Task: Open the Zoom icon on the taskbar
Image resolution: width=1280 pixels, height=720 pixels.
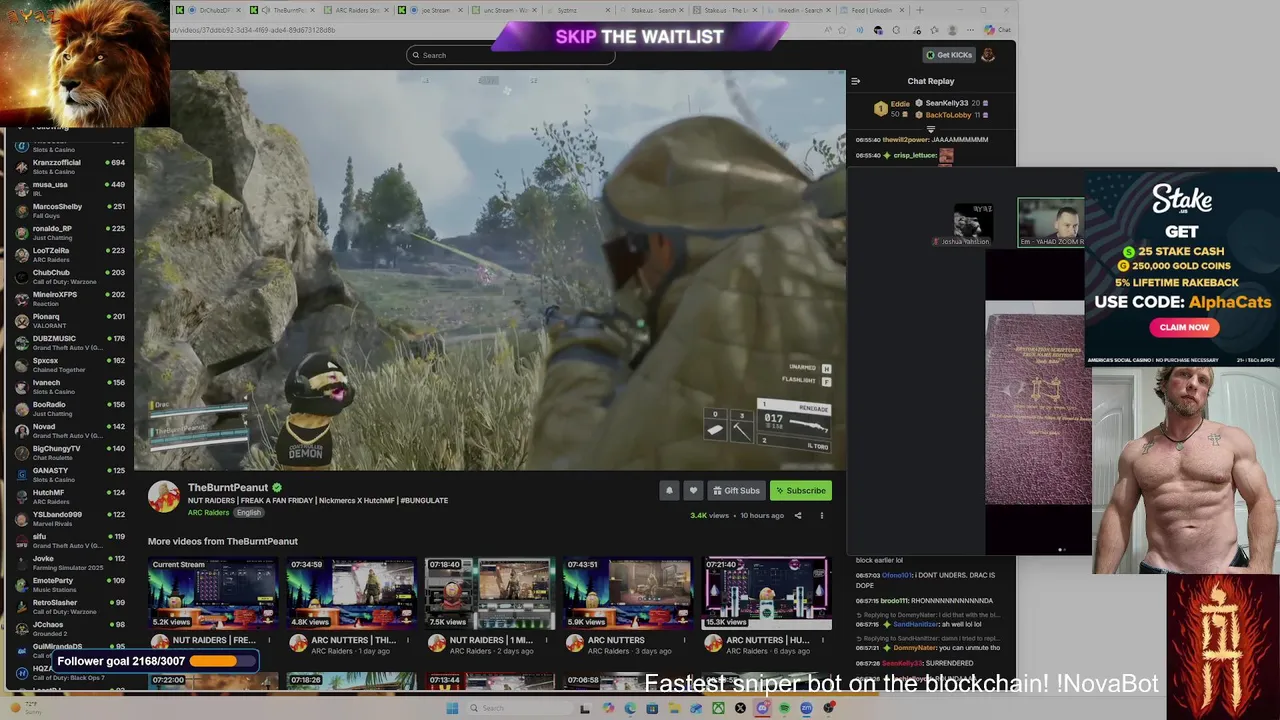Action: [806, 708]
